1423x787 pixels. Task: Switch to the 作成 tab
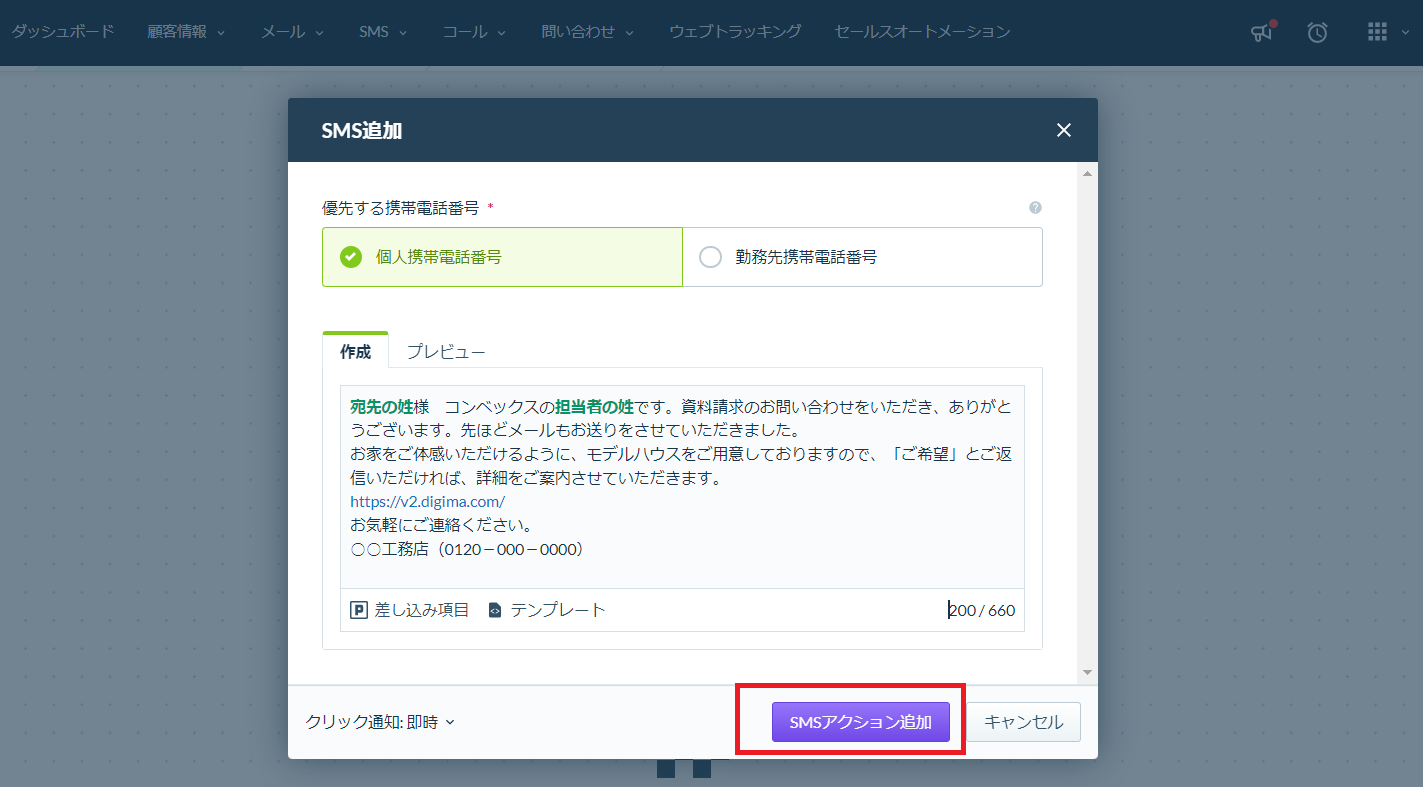point(355,351)
